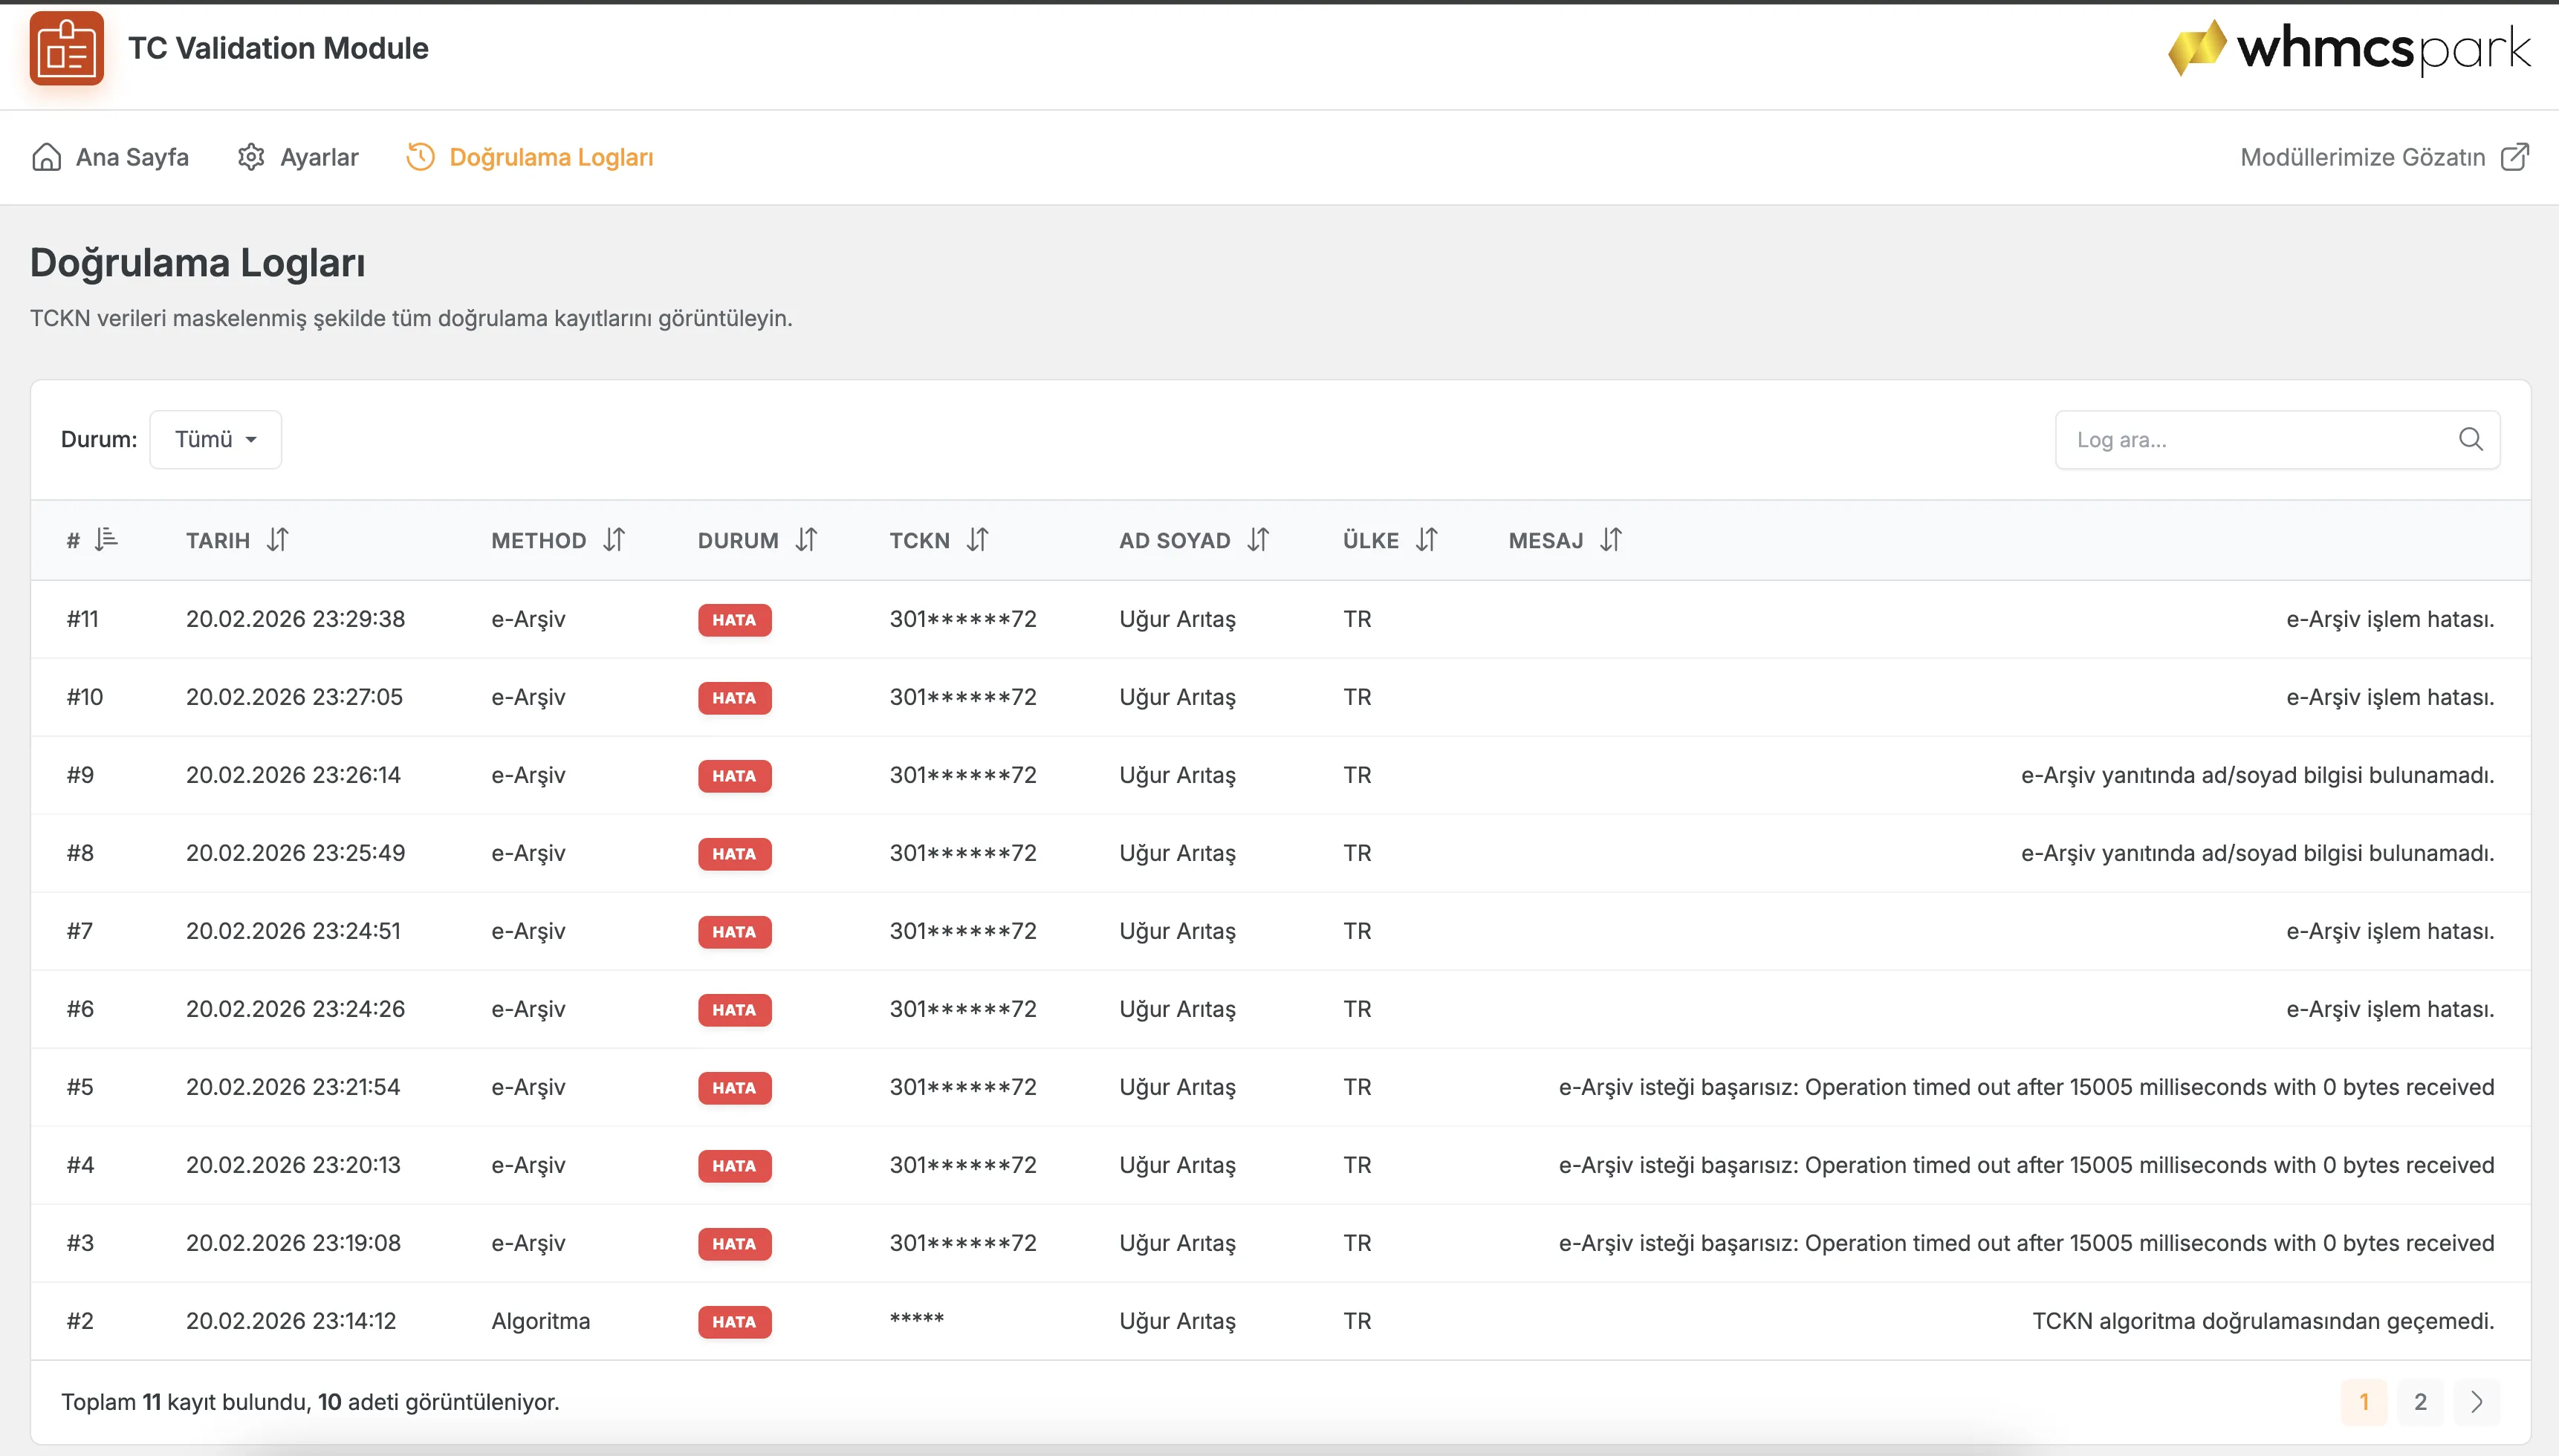Open the Ana Sayfa tab
This screenshot has height=1456, width=2559.
110,157
